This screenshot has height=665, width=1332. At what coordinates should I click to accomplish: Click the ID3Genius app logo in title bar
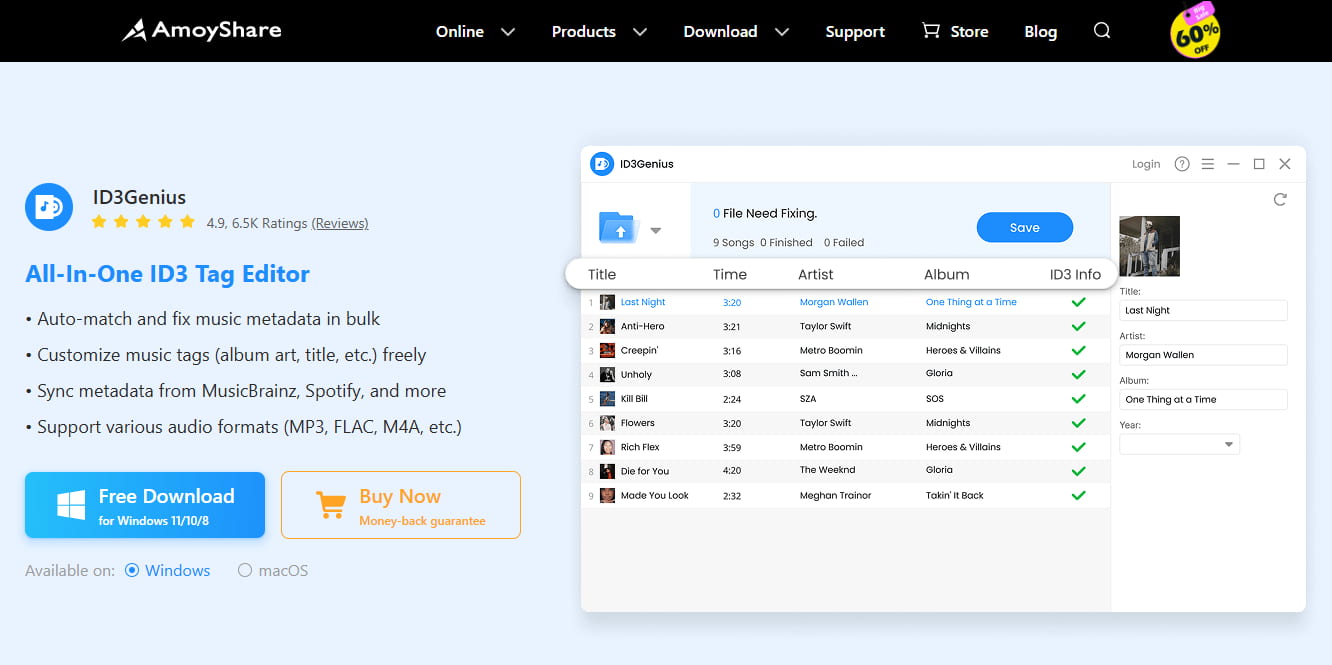(602, 164)
